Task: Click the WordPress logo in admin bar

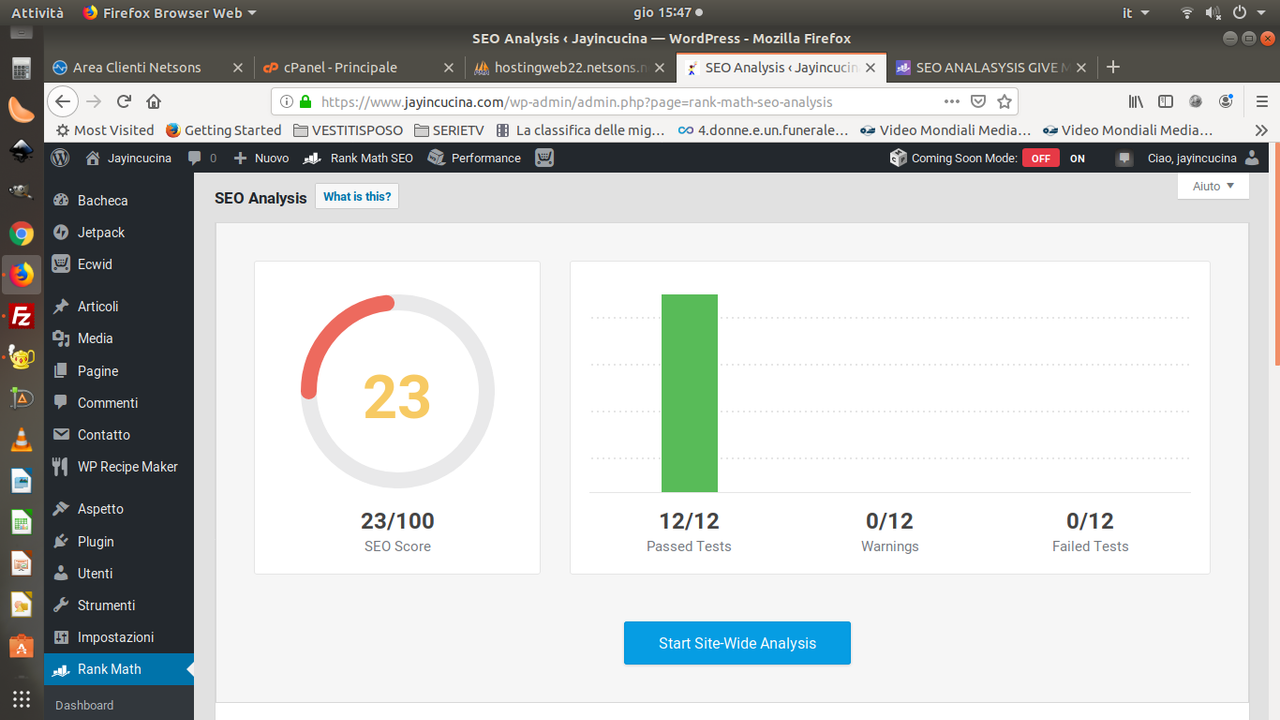Action: click(x=60, y=158)
